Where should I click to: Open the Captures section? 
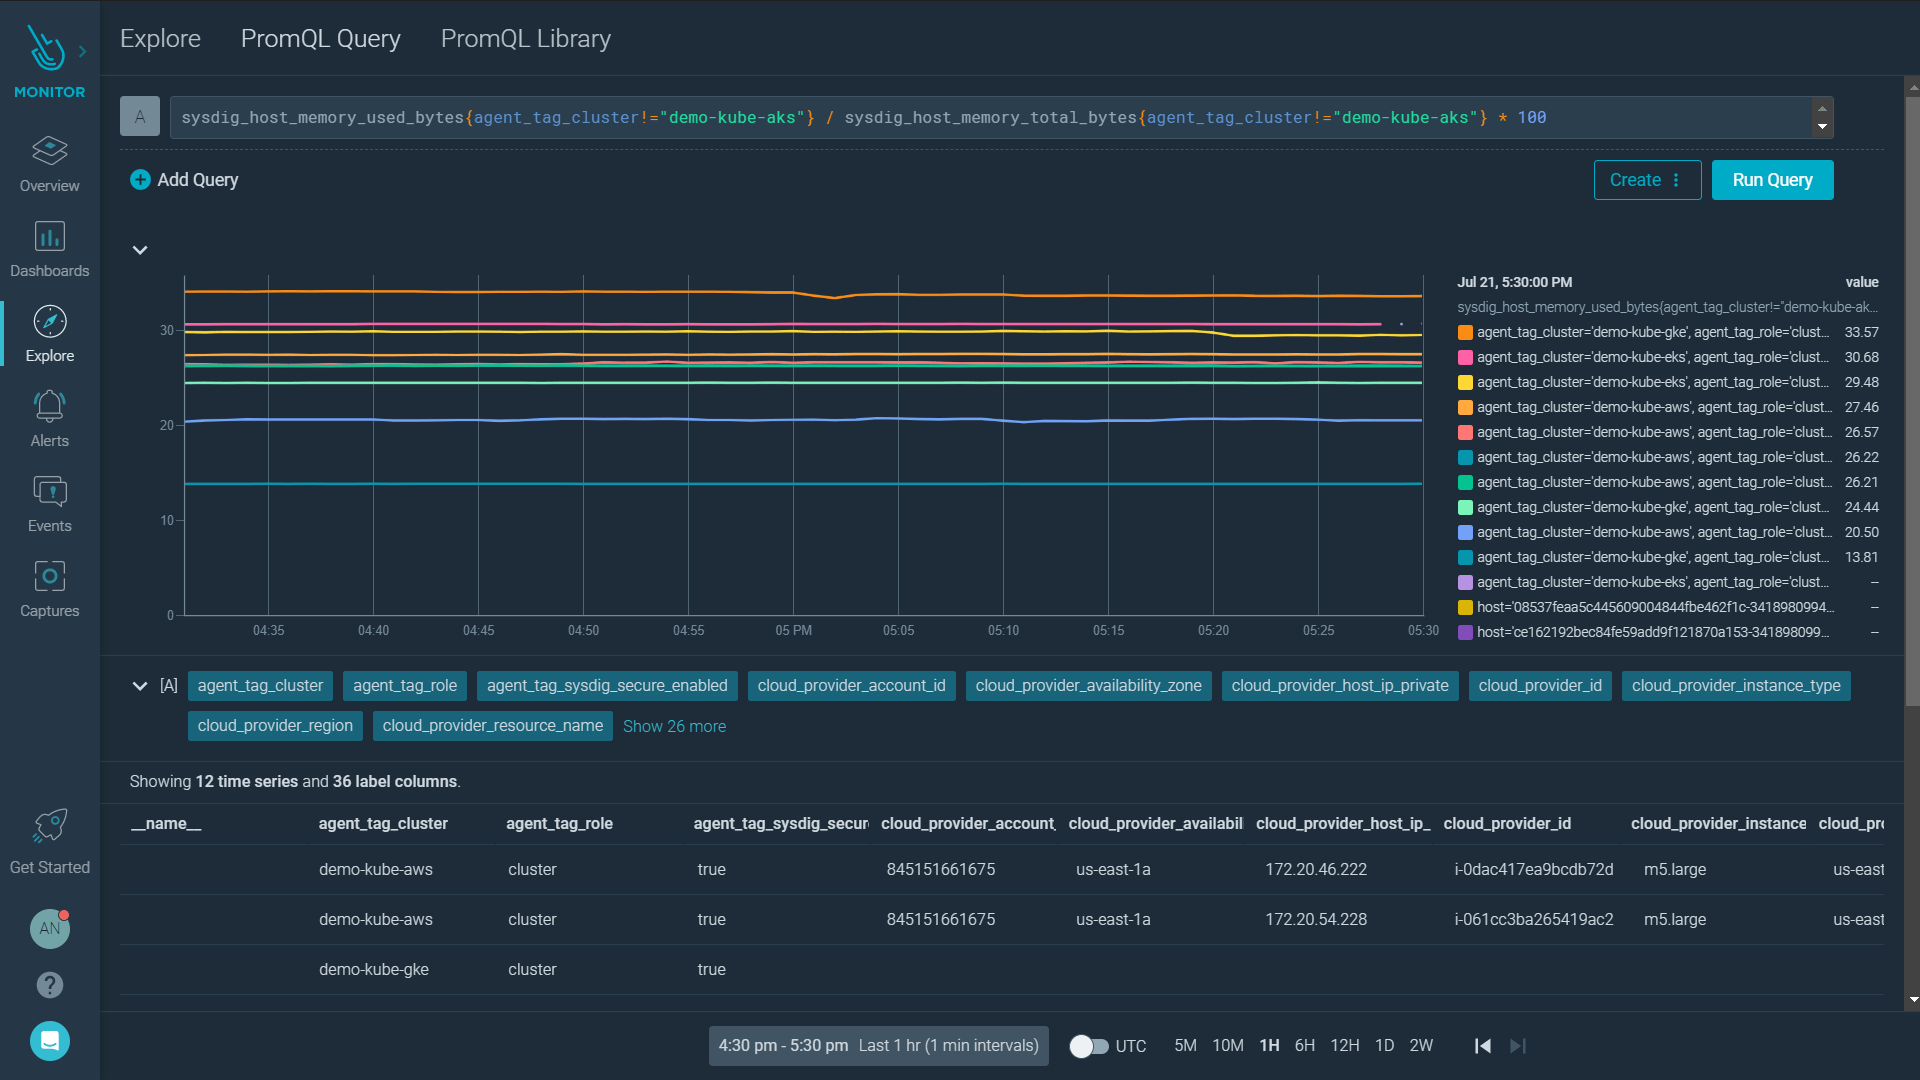click(x=49, y=589)
